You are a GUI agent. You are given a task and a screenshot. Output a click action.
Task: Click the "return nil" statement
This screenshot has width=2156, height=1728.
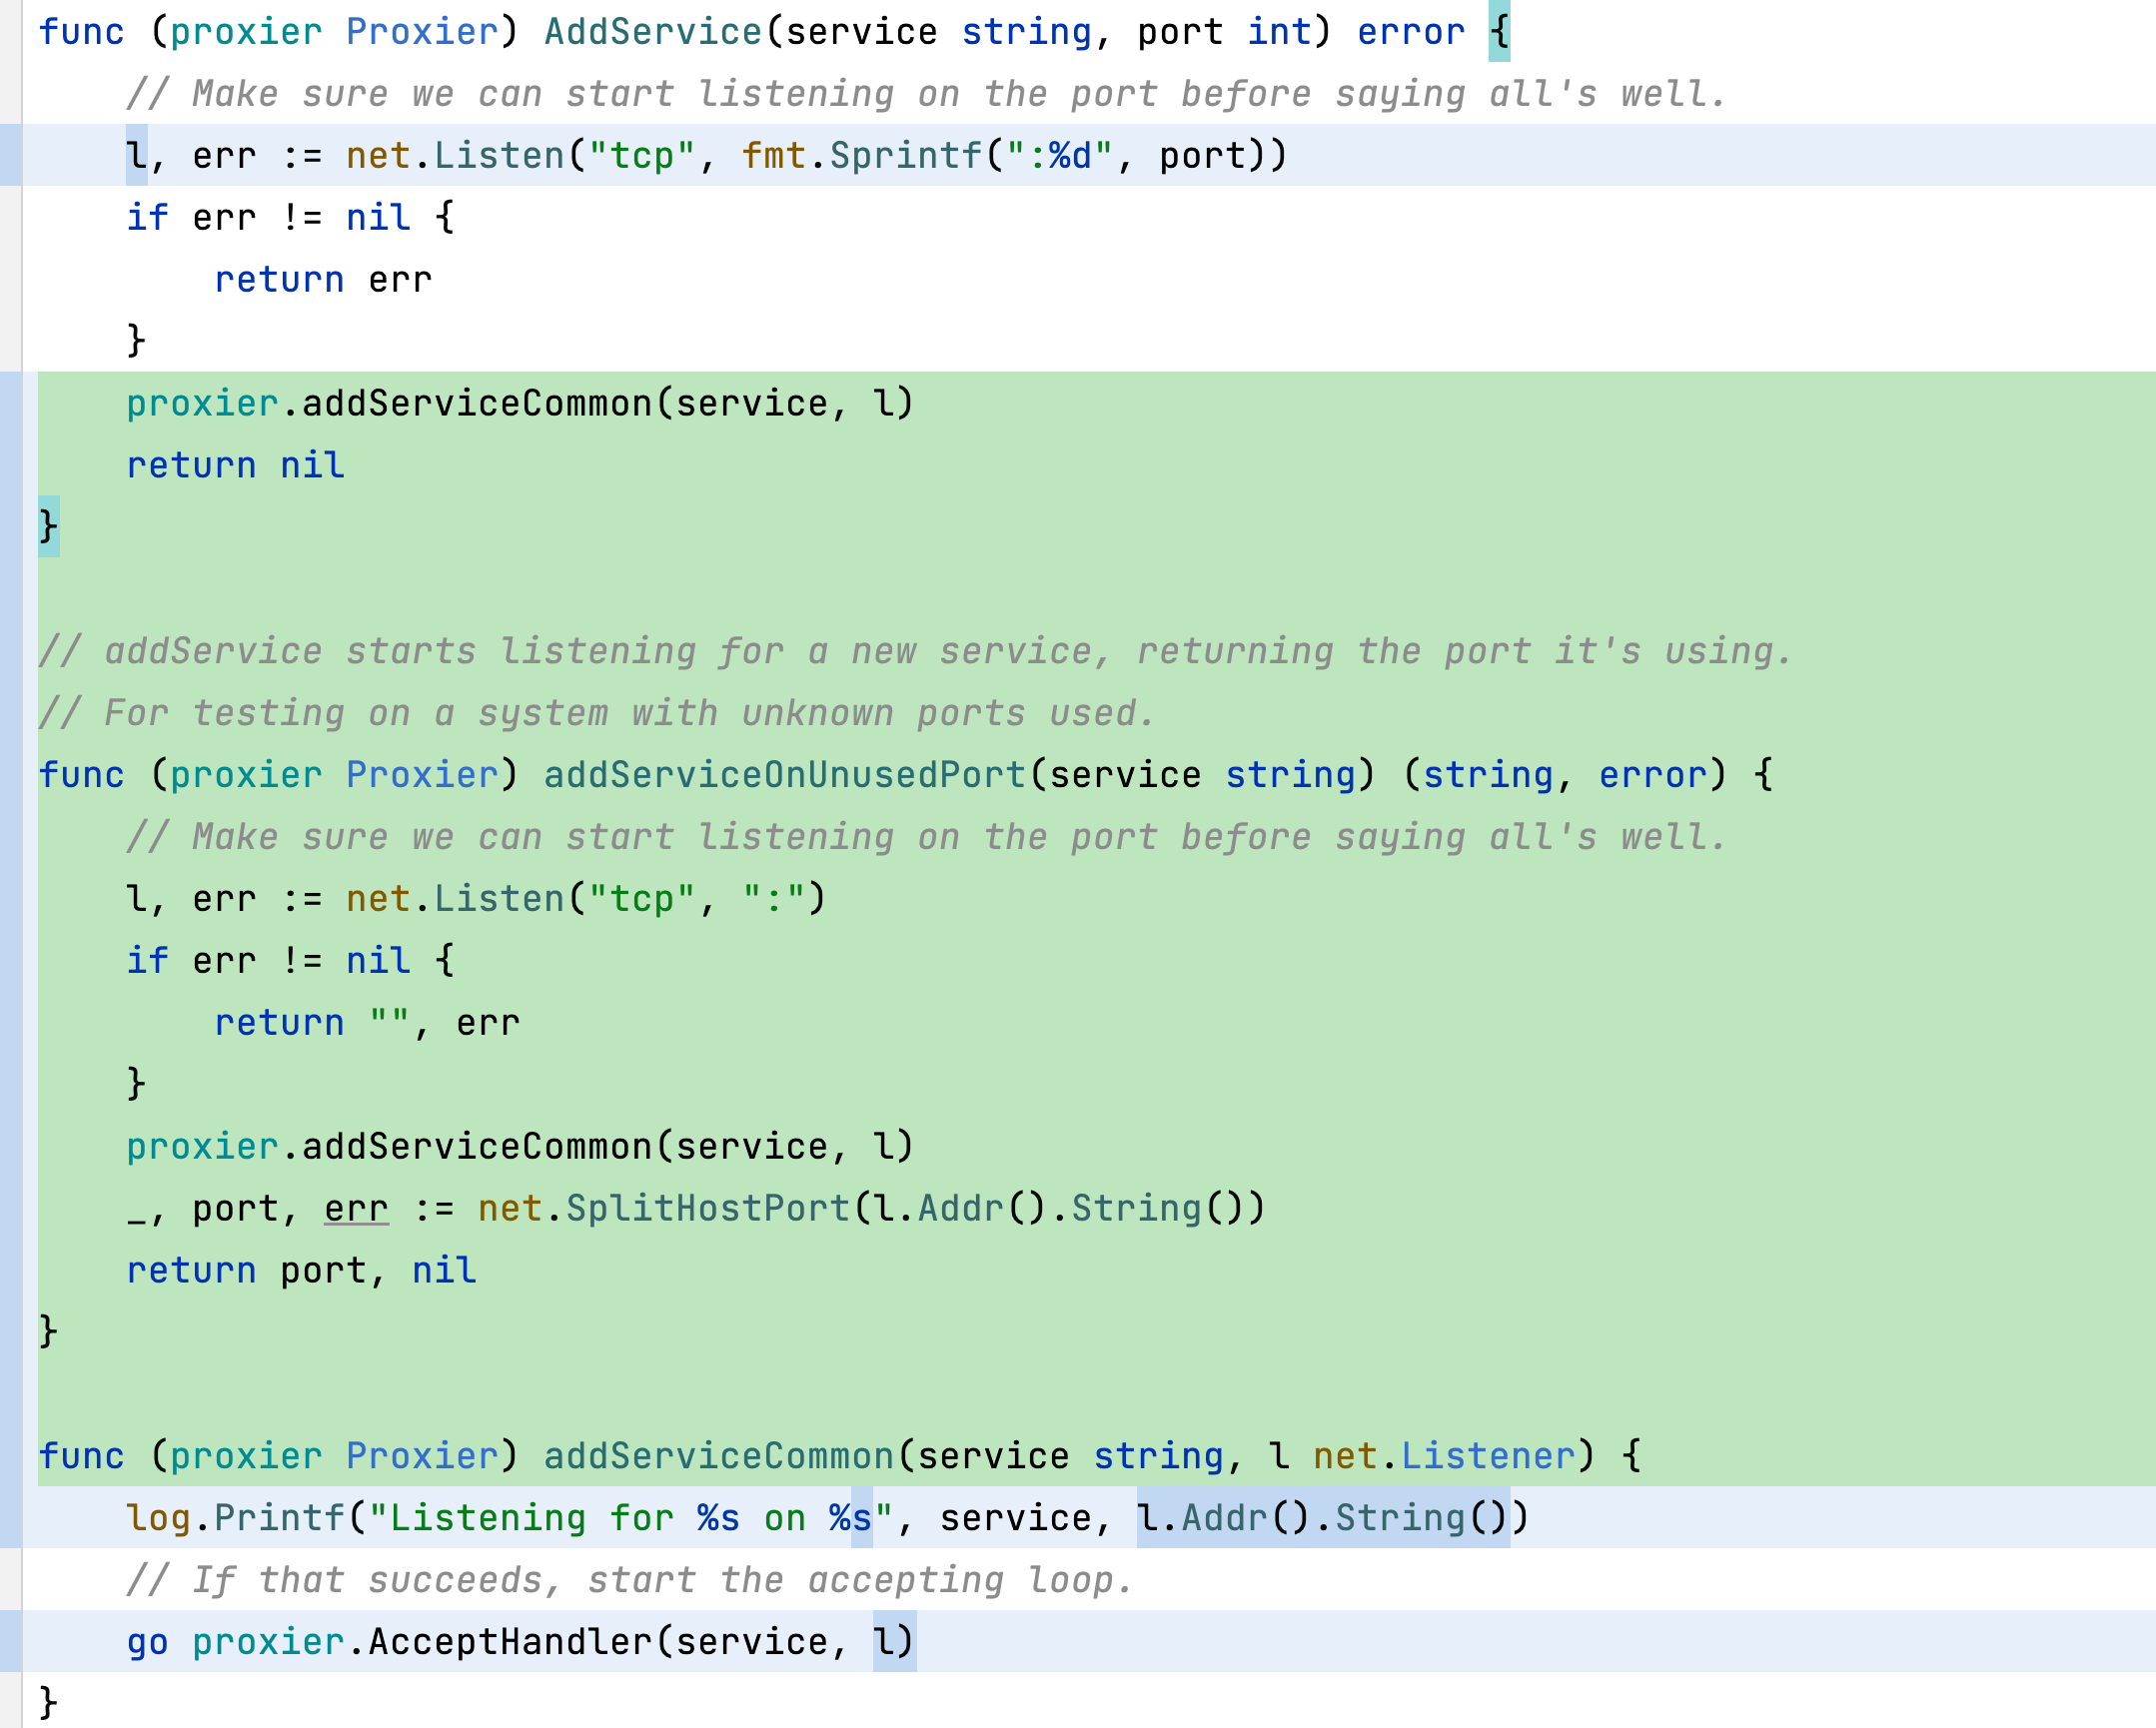pos(235,466)
